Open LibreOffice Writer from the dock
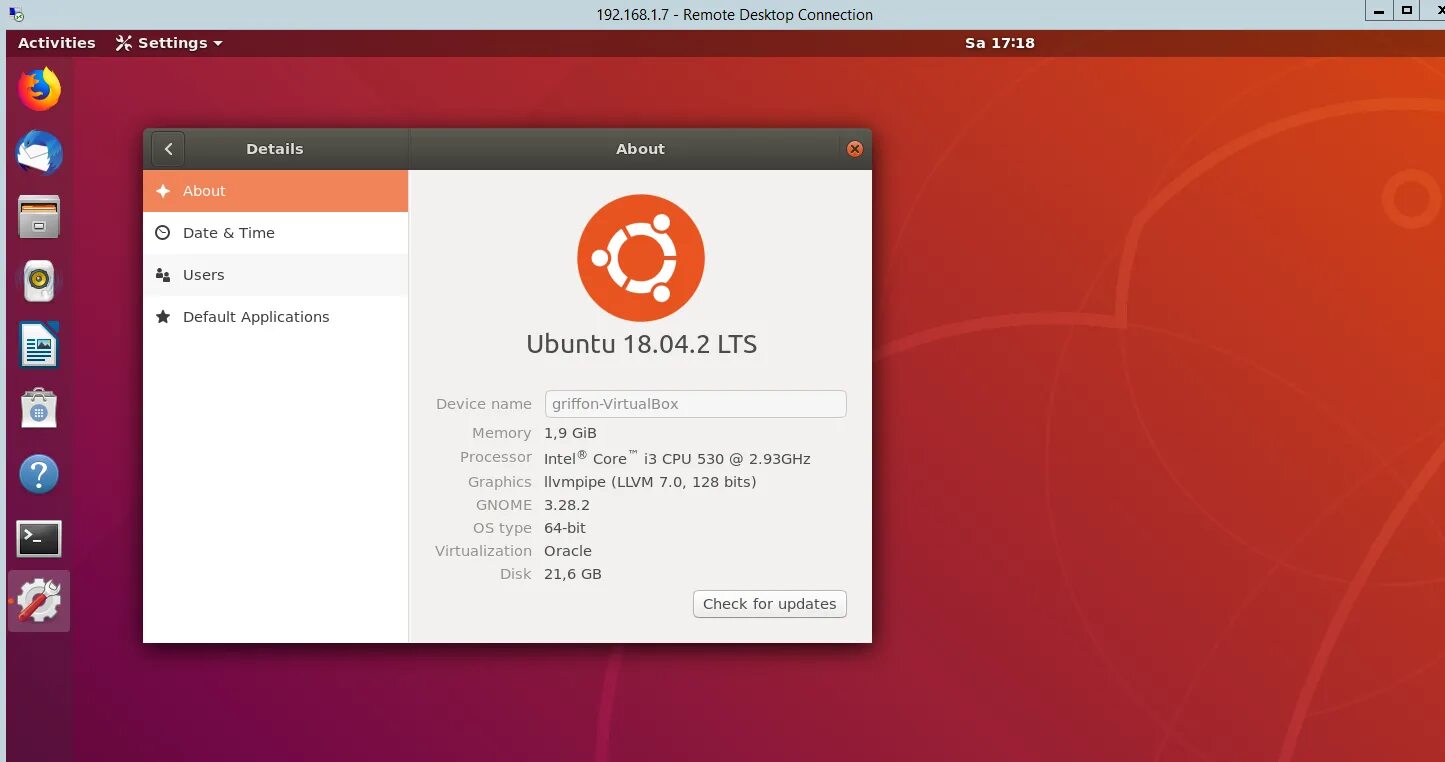Viewport: 1445px width, 762px height. tap(39, 345)
